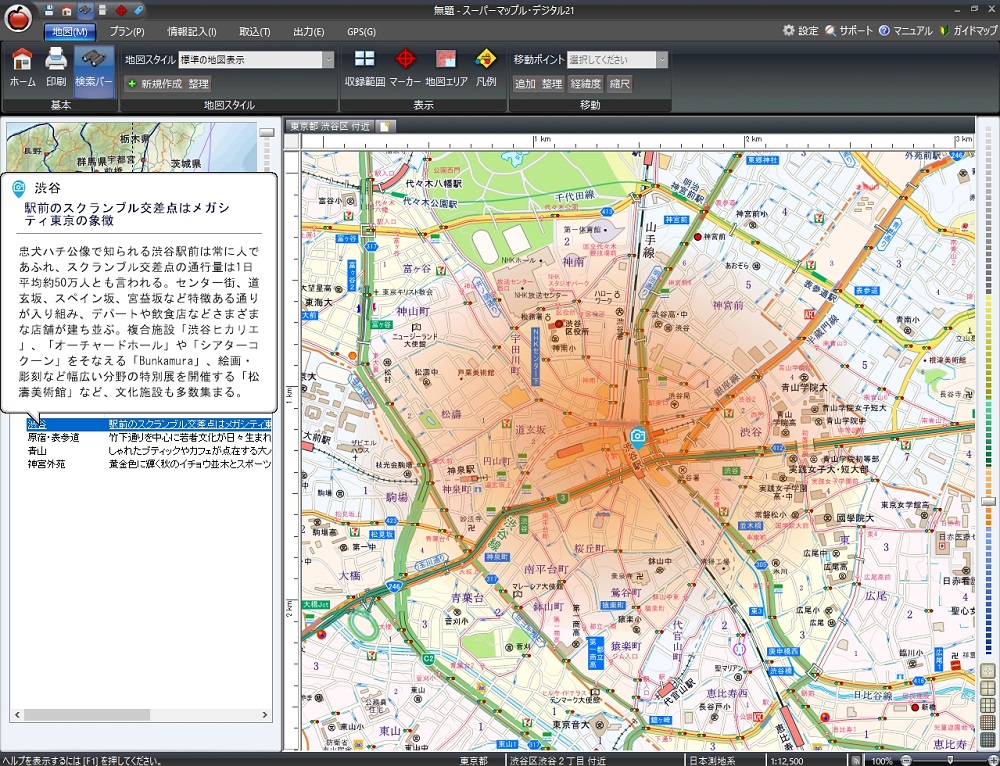Screen dimensions: 1000x766
Task: Click 100% zoom value in status bar
Action: click(882, 760)
